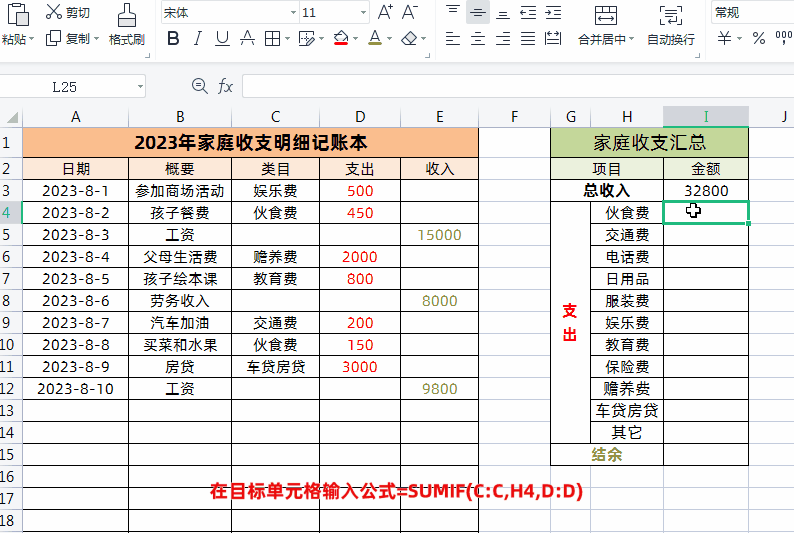Align text right

coord(503,38)
